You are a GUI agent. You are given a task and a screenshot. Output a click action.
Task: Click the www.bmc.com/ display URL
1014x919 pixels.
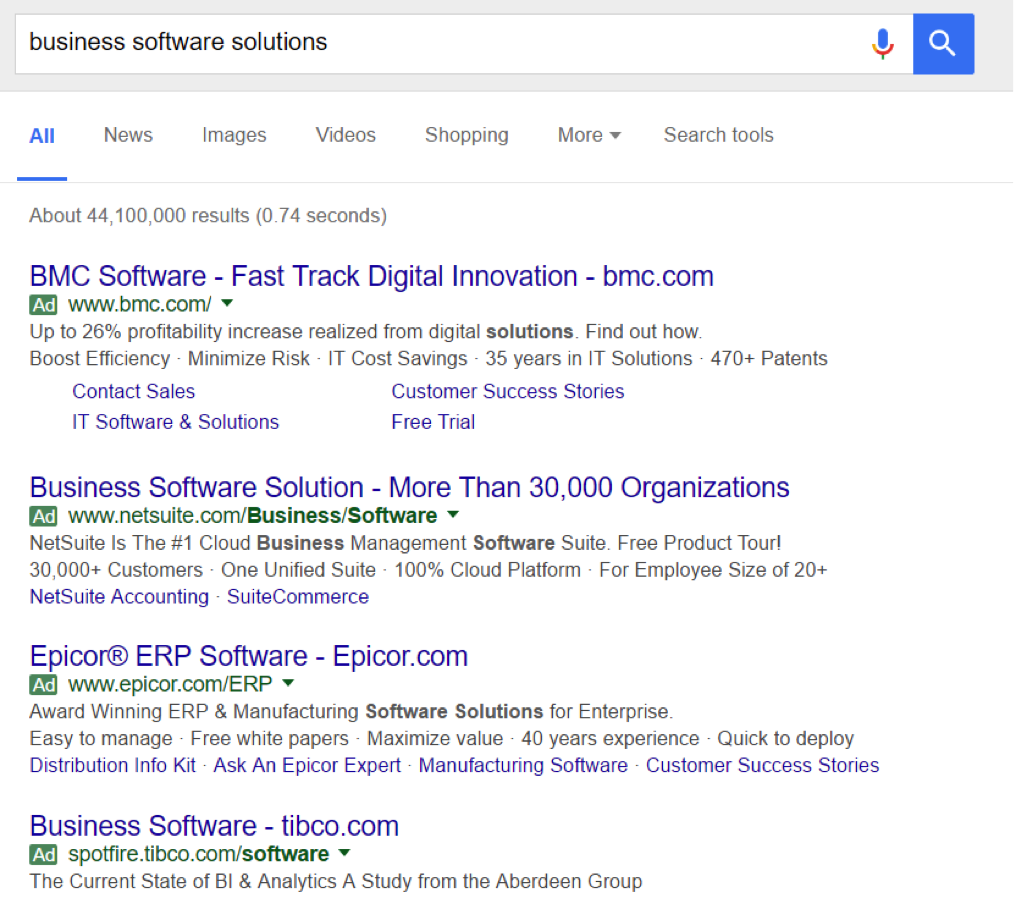click(x=140, y=304)
